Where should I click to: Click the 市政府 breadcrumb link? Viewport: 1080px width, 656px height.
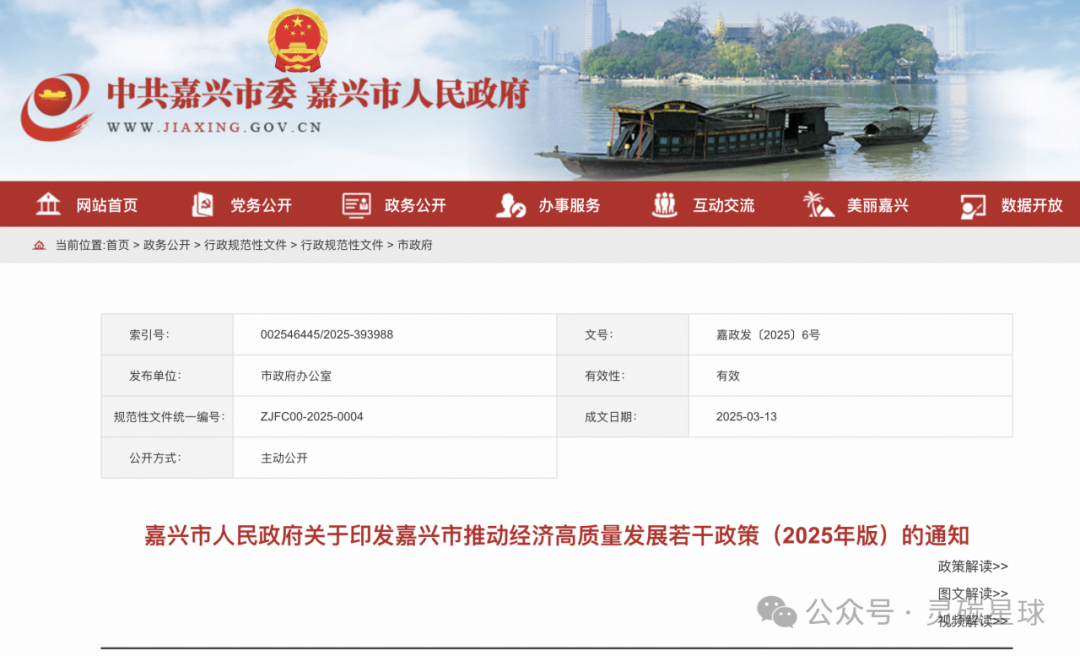point(415,245)
